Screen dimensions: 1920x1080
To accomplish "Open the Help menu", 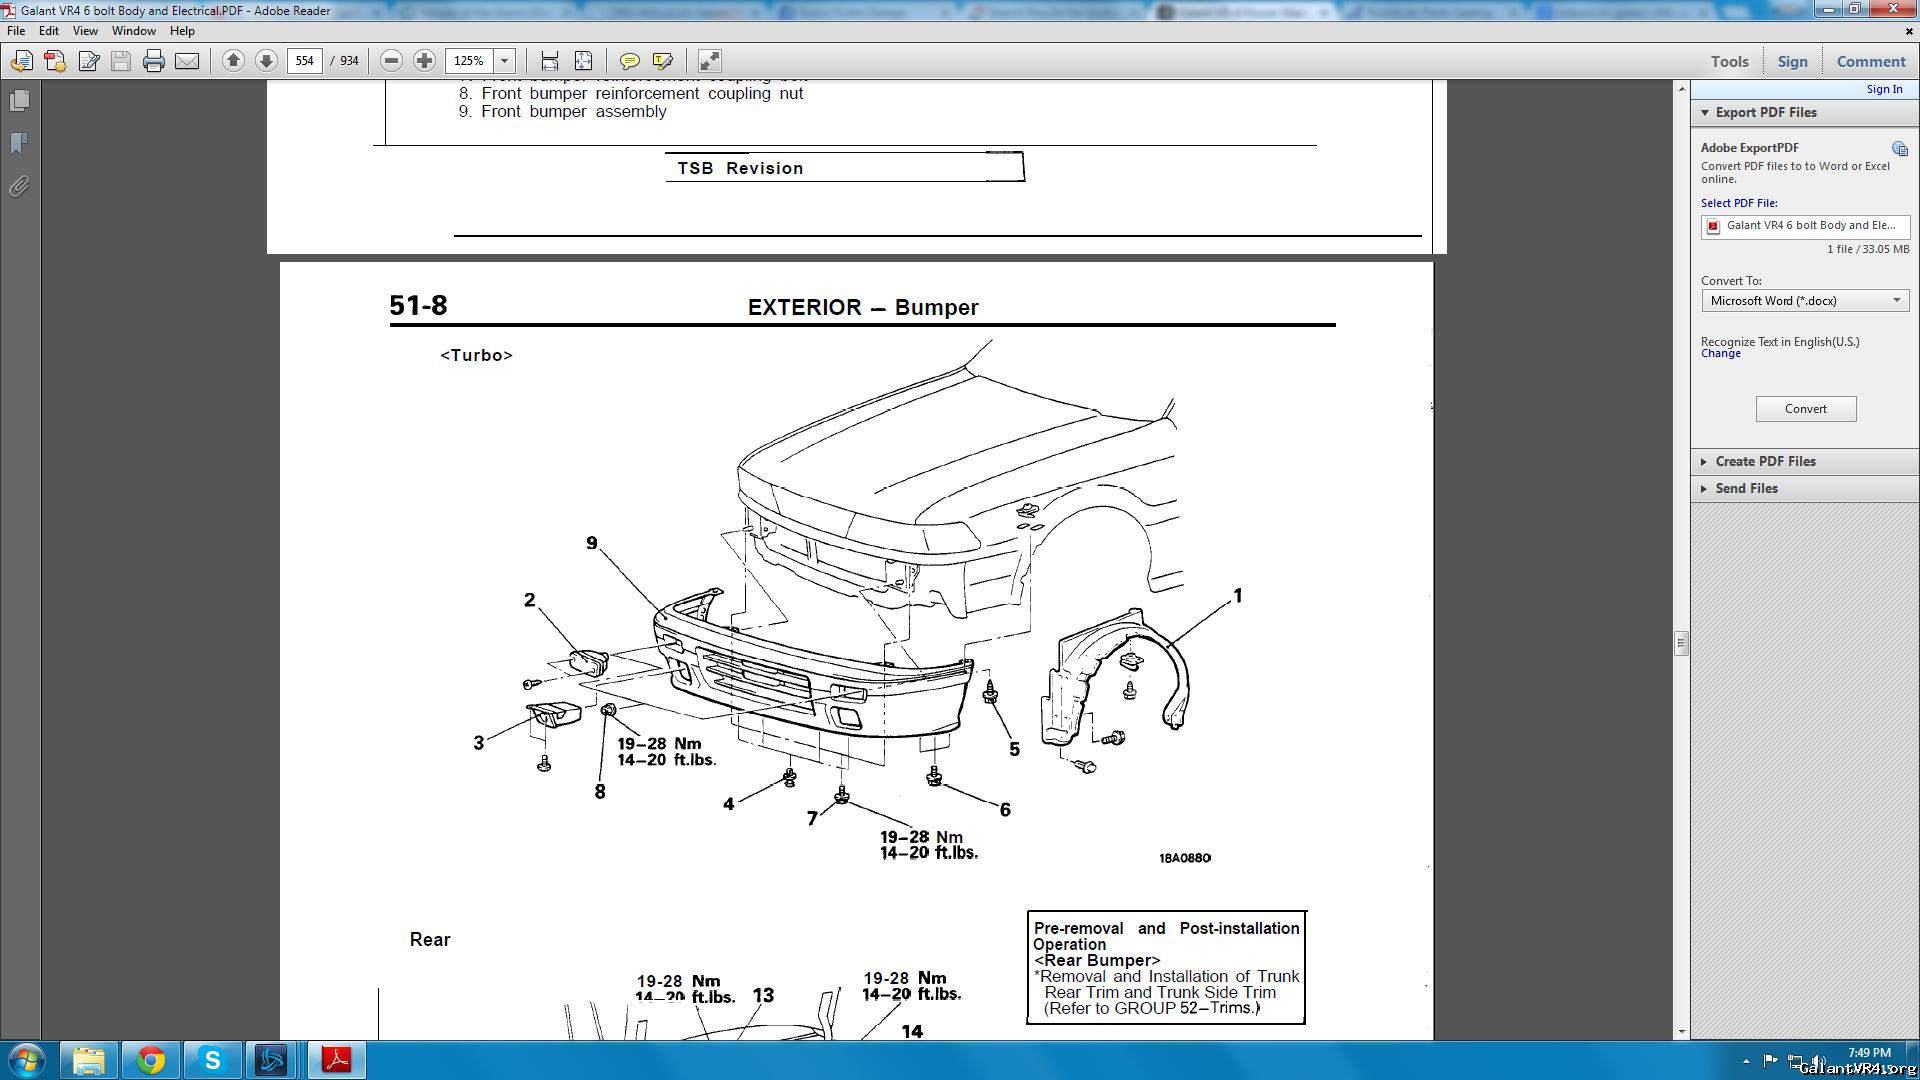I will [x=182, y=31].
